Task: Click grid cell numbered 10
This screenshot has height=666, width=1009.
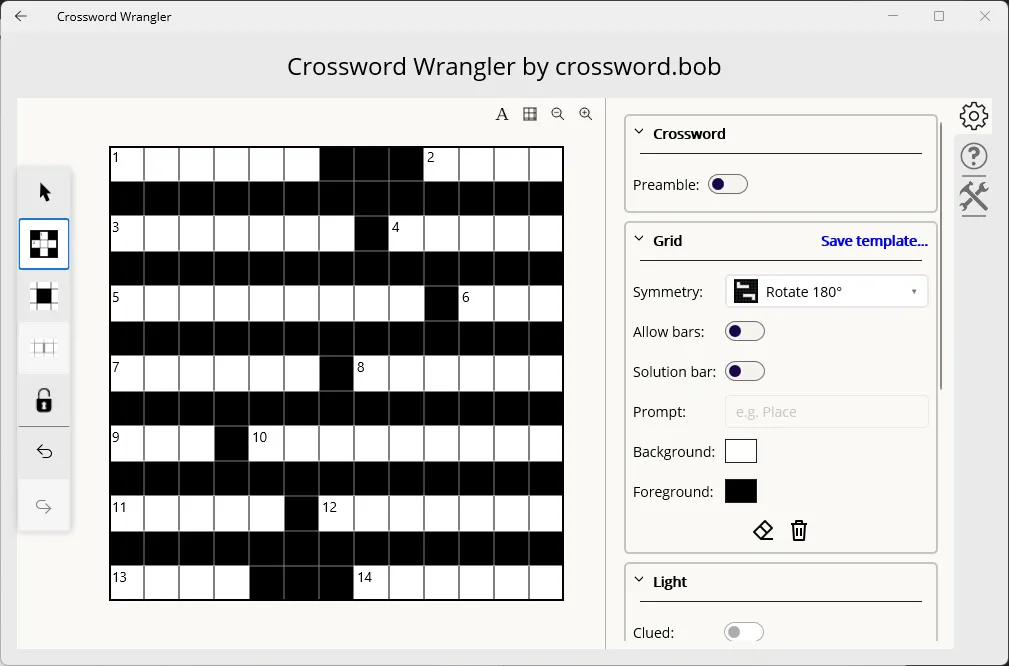Action: [267, 444]
